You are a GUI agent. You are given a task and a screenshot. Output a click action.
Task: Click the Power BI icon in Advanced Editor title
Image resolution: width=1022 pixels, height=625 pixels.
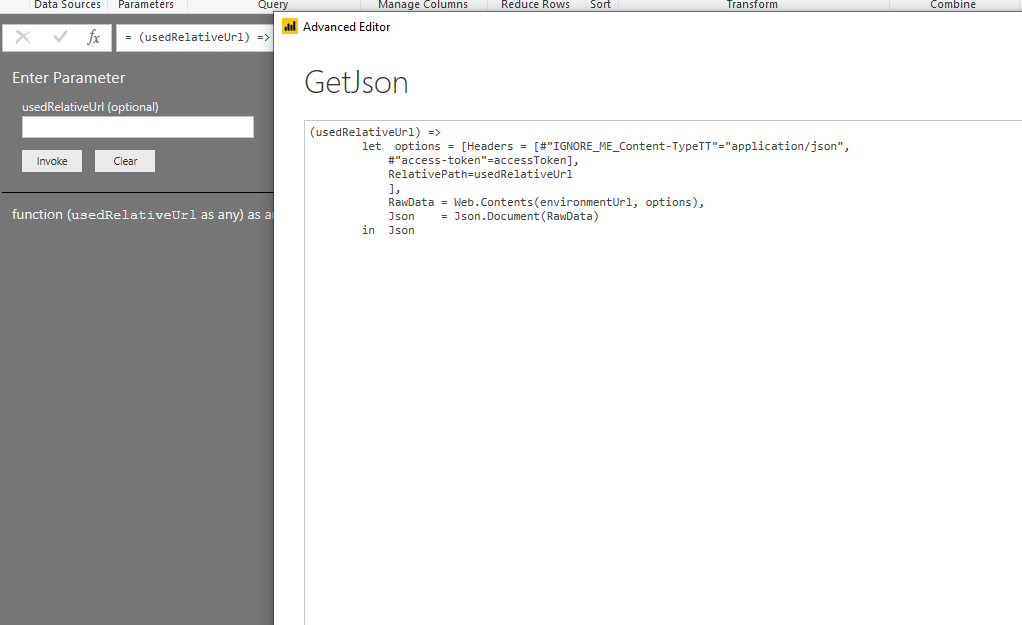[x=289, y=27]
